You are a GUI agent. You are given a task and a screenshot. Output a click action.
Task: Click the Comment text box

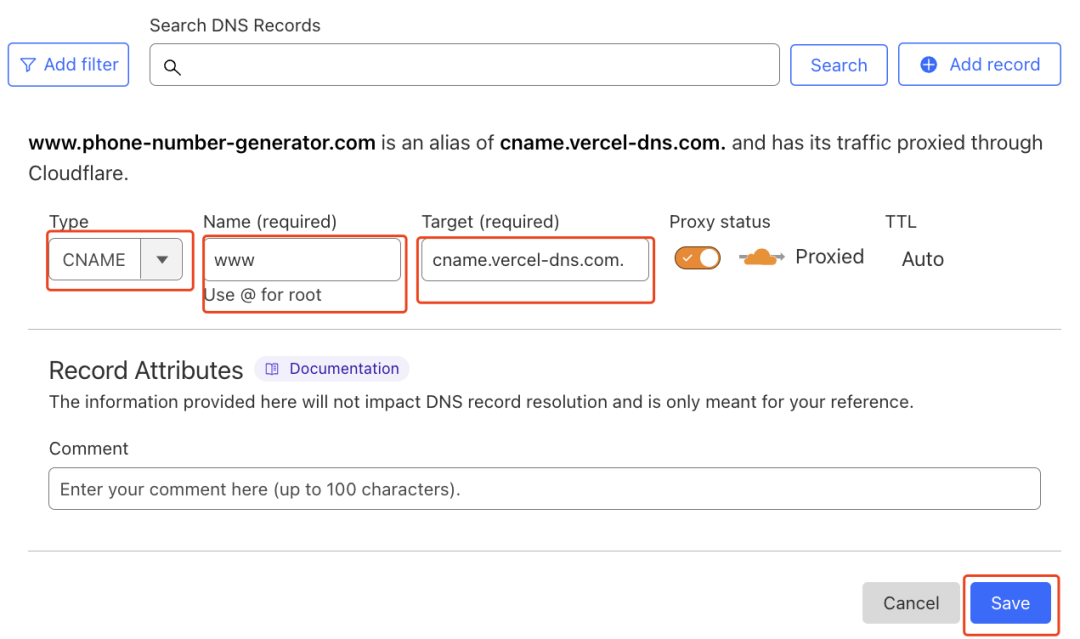544,489
